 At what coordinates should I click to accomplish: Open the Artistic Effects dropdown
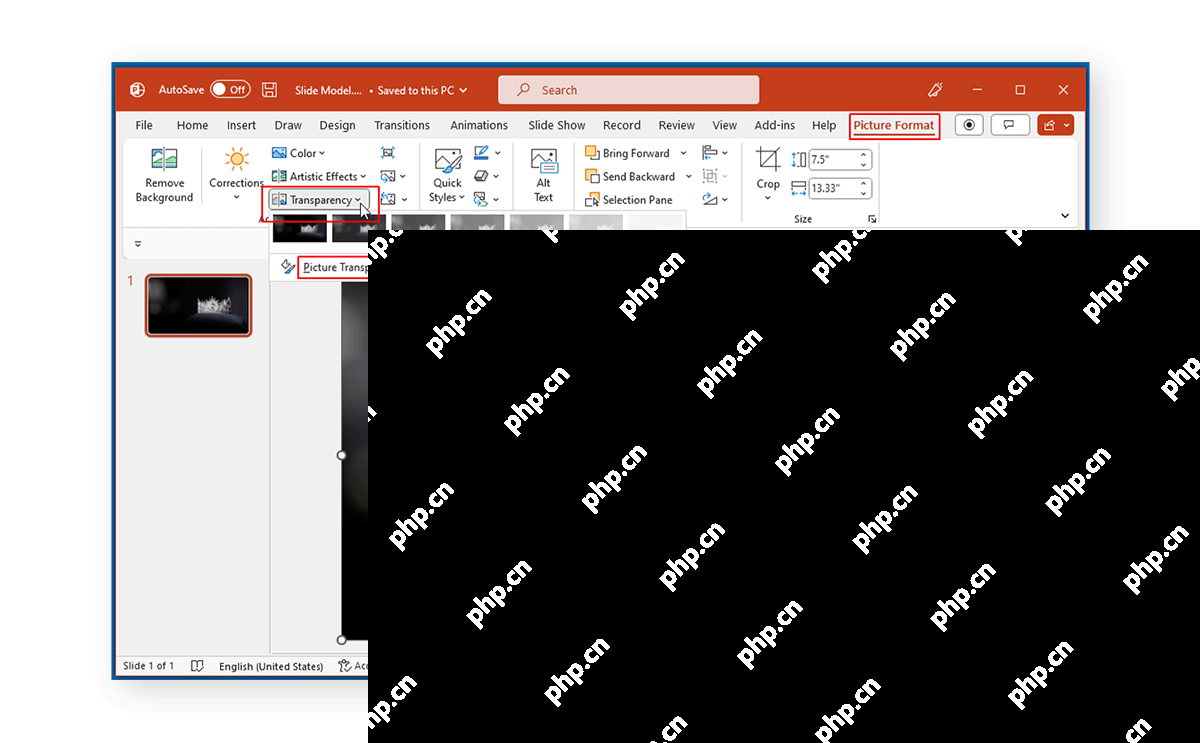click(x=320, y=176)
